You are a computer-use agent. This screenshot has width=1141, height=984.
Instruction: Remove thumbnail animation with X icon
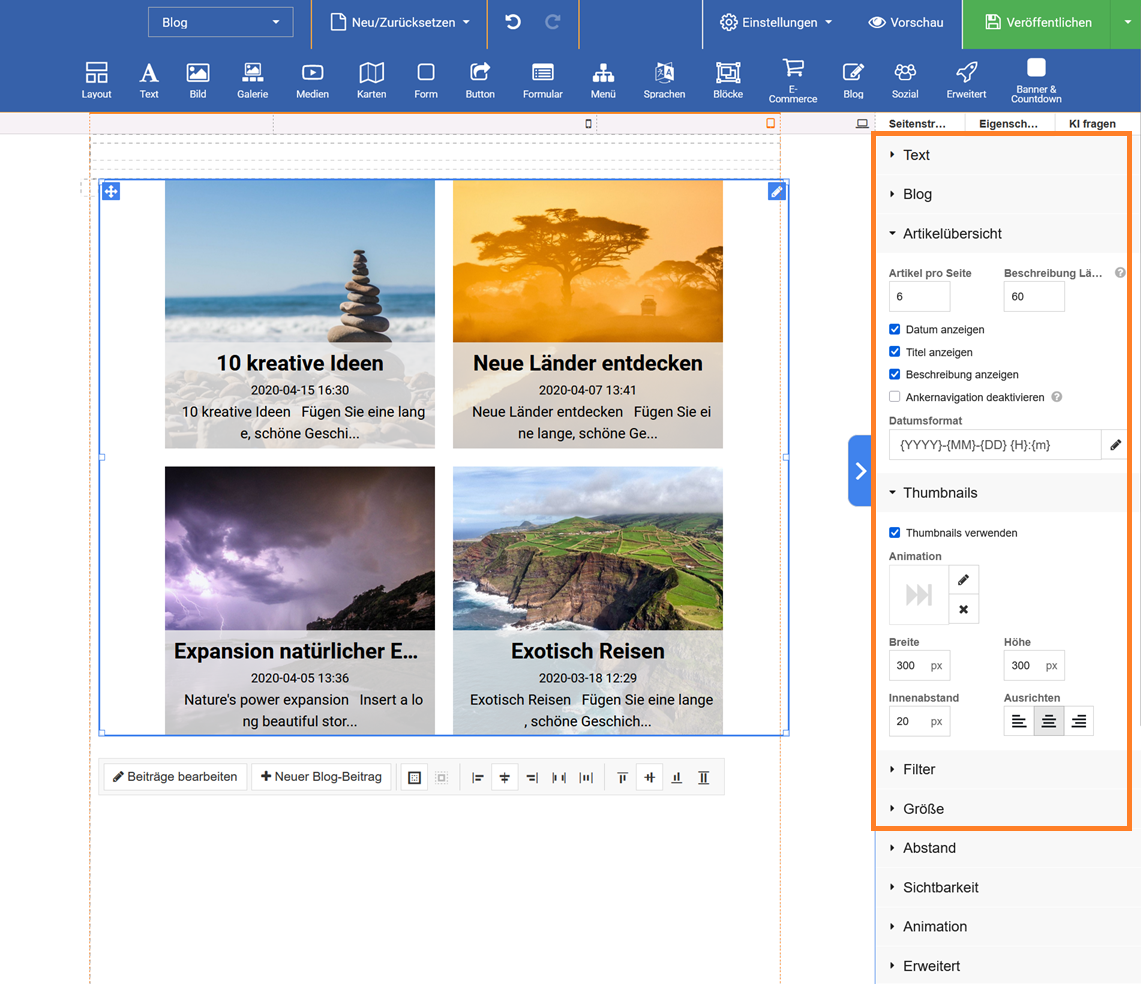(963, 609)
